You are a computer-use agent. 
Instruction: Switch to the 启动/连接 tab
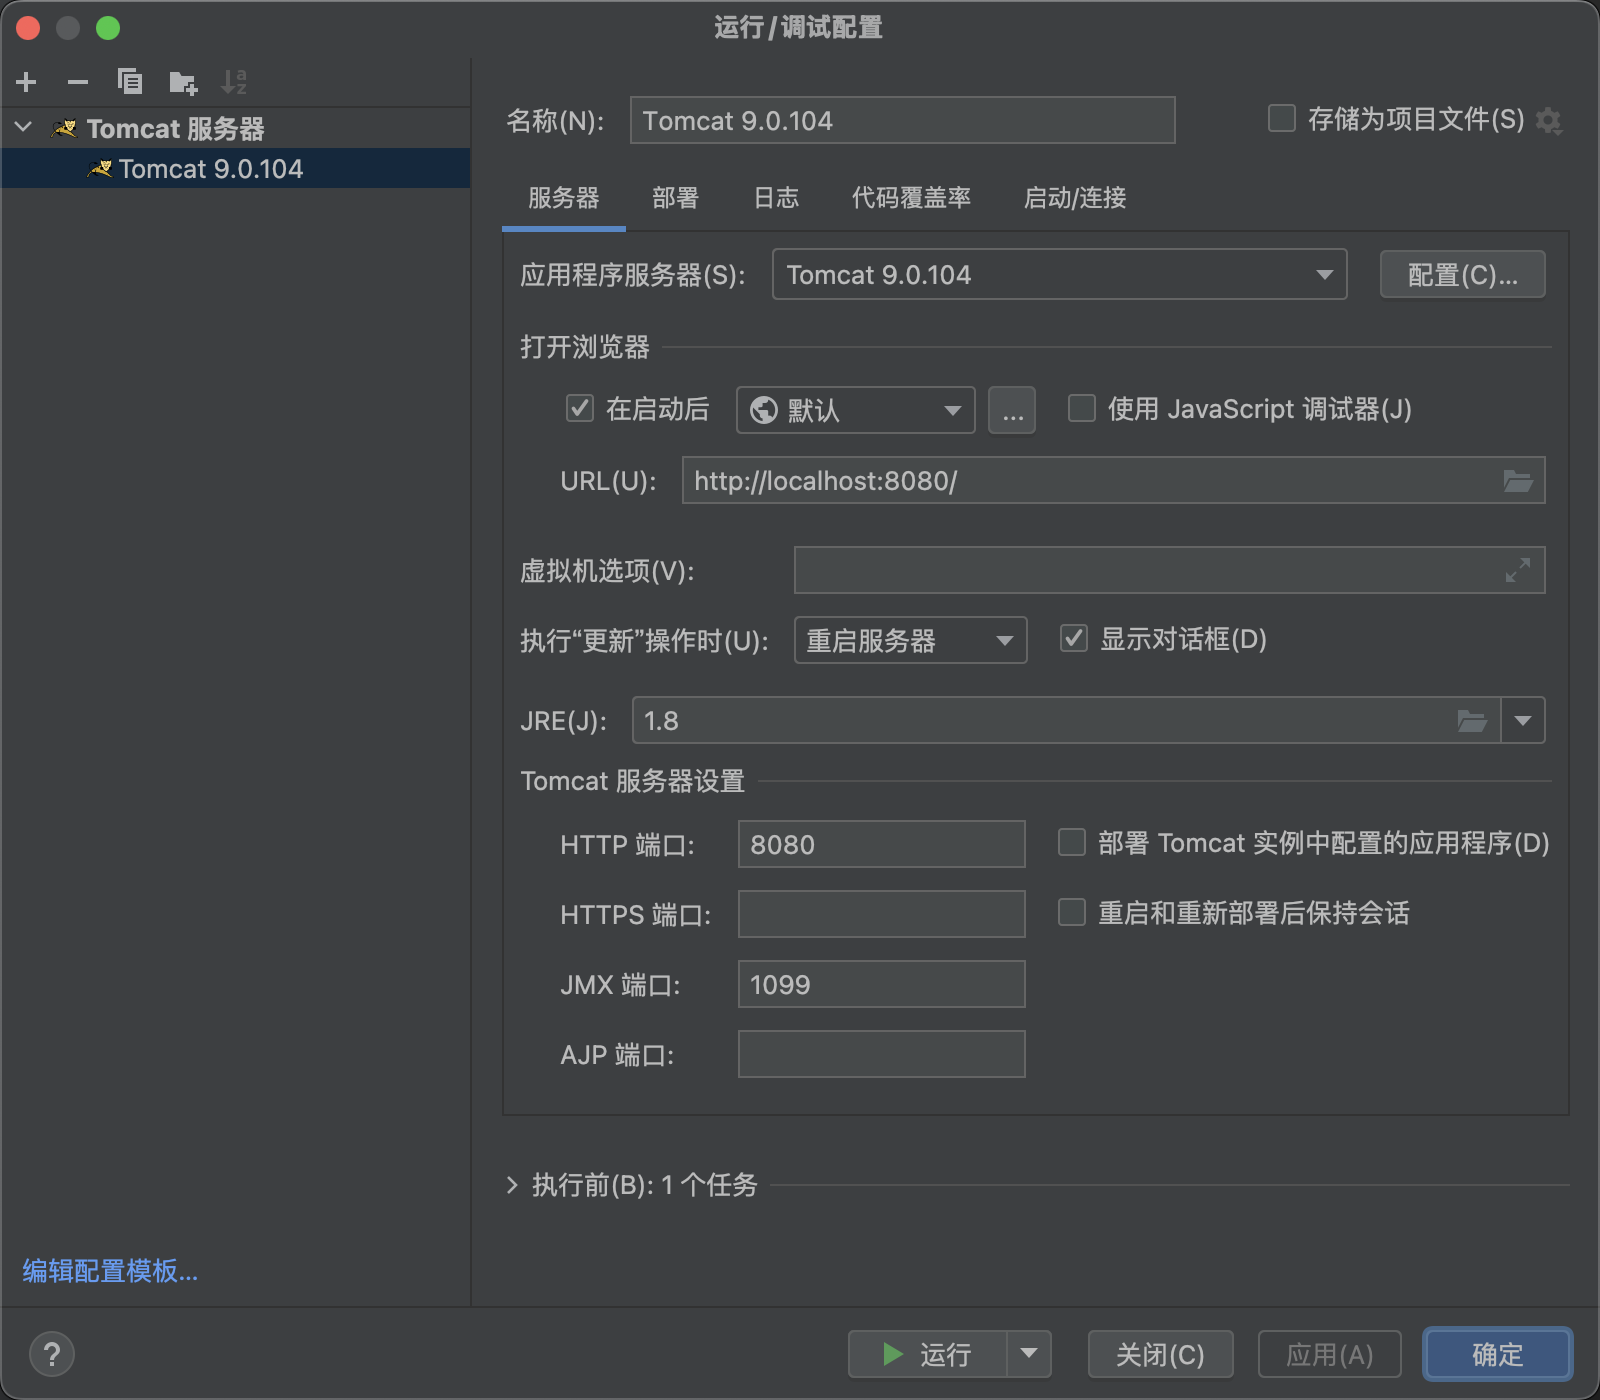pyautogui.click(x=1075, y=198)
